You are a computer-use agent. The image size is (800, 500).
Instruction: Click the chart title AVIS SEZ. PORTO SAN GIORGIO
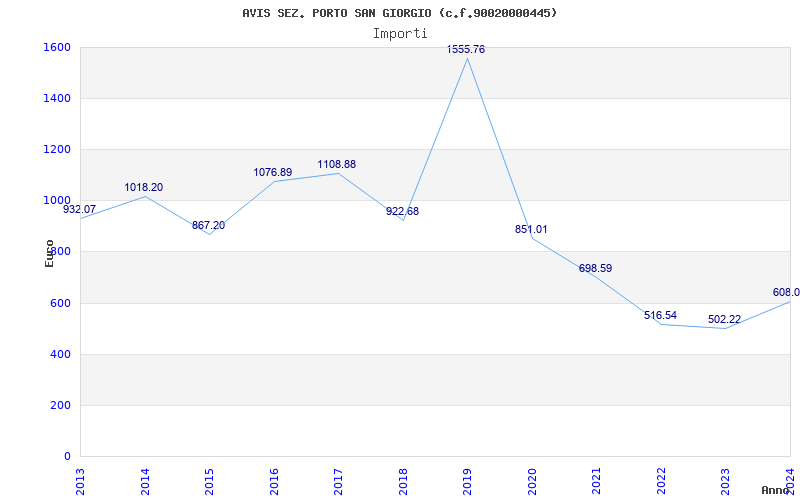(399, 13)
